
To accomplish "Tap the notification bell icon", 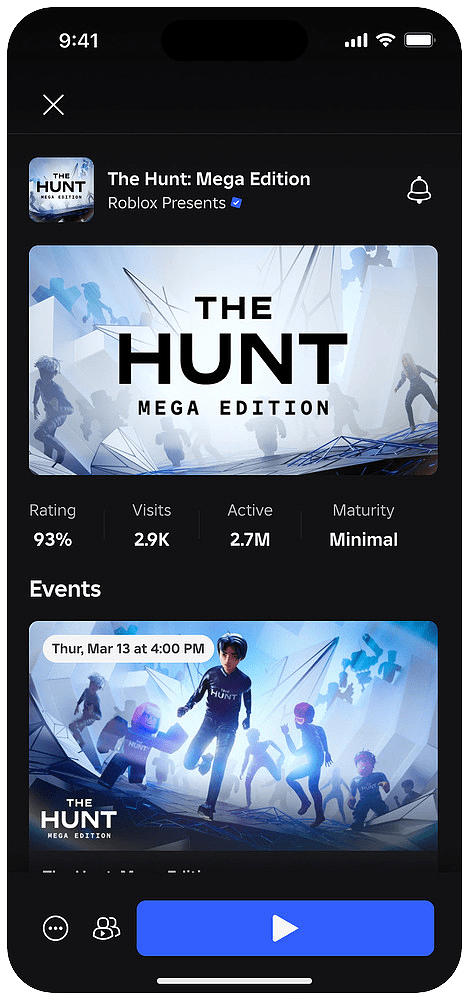I will (x=419, y=190).
